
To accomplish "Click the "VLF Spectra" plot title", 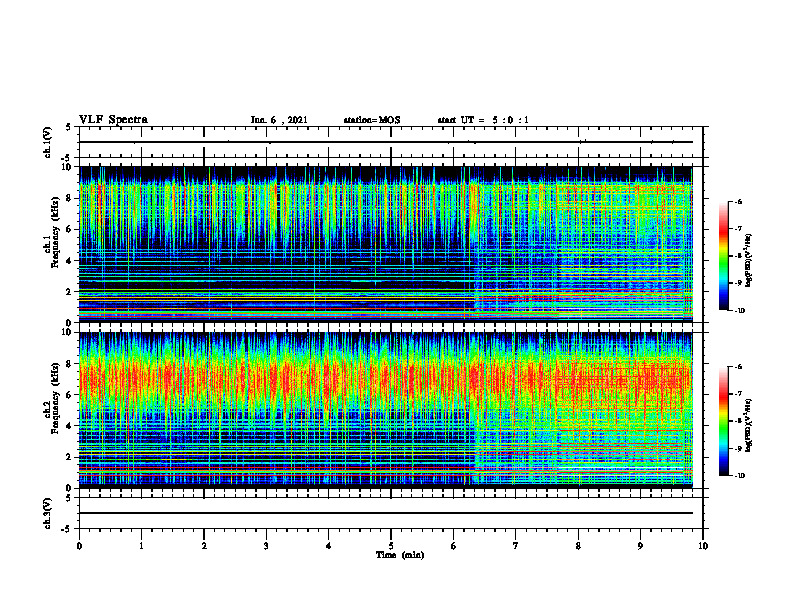I will tap(113, 120).
